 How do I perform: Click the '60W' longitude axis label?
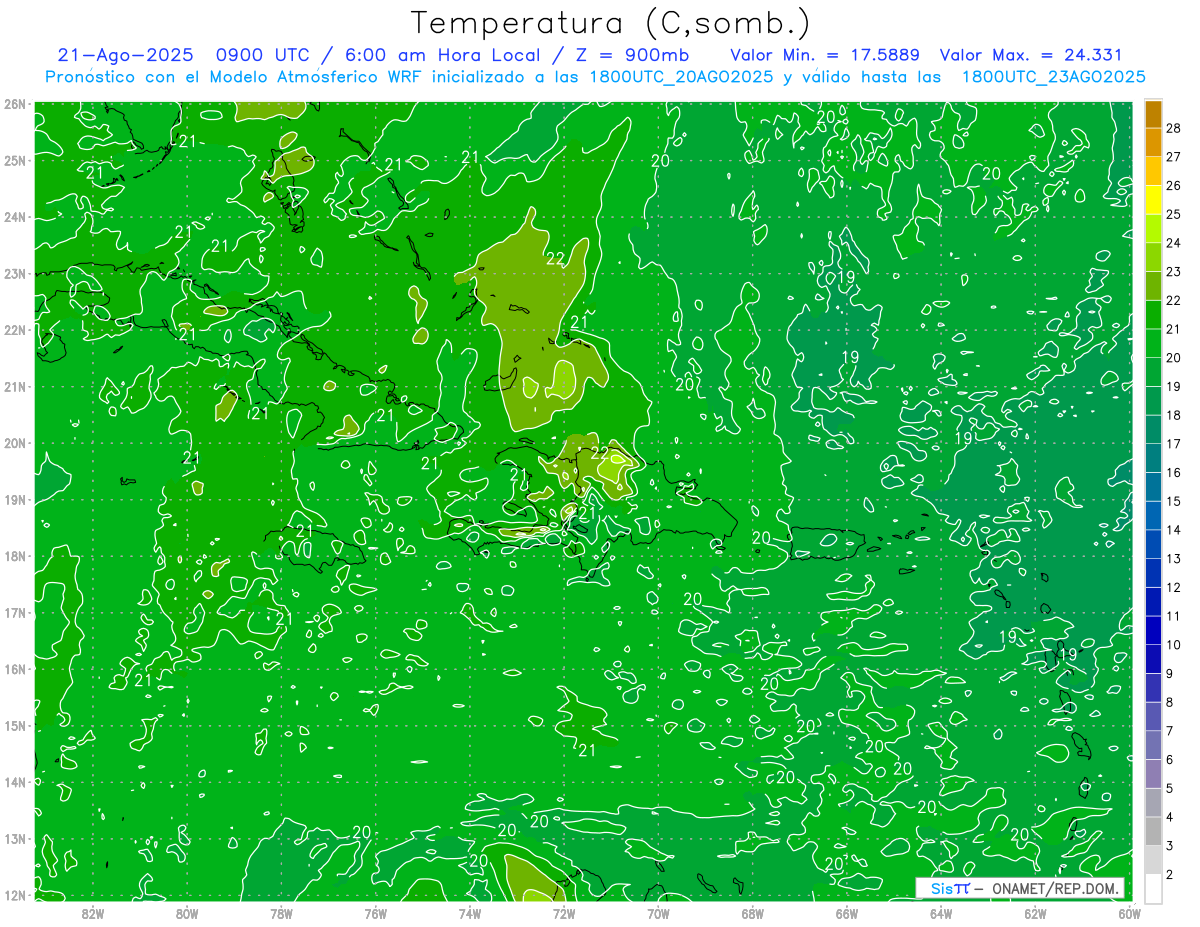[1129, 914]
